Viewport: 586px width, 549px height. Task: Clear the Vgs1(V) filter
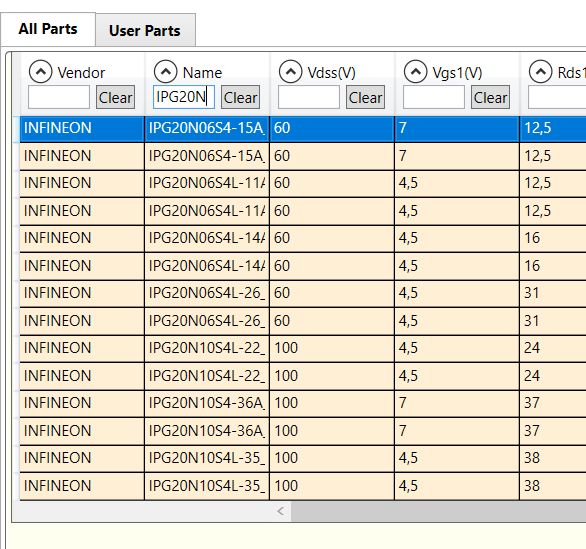click(x=490, y=97)
